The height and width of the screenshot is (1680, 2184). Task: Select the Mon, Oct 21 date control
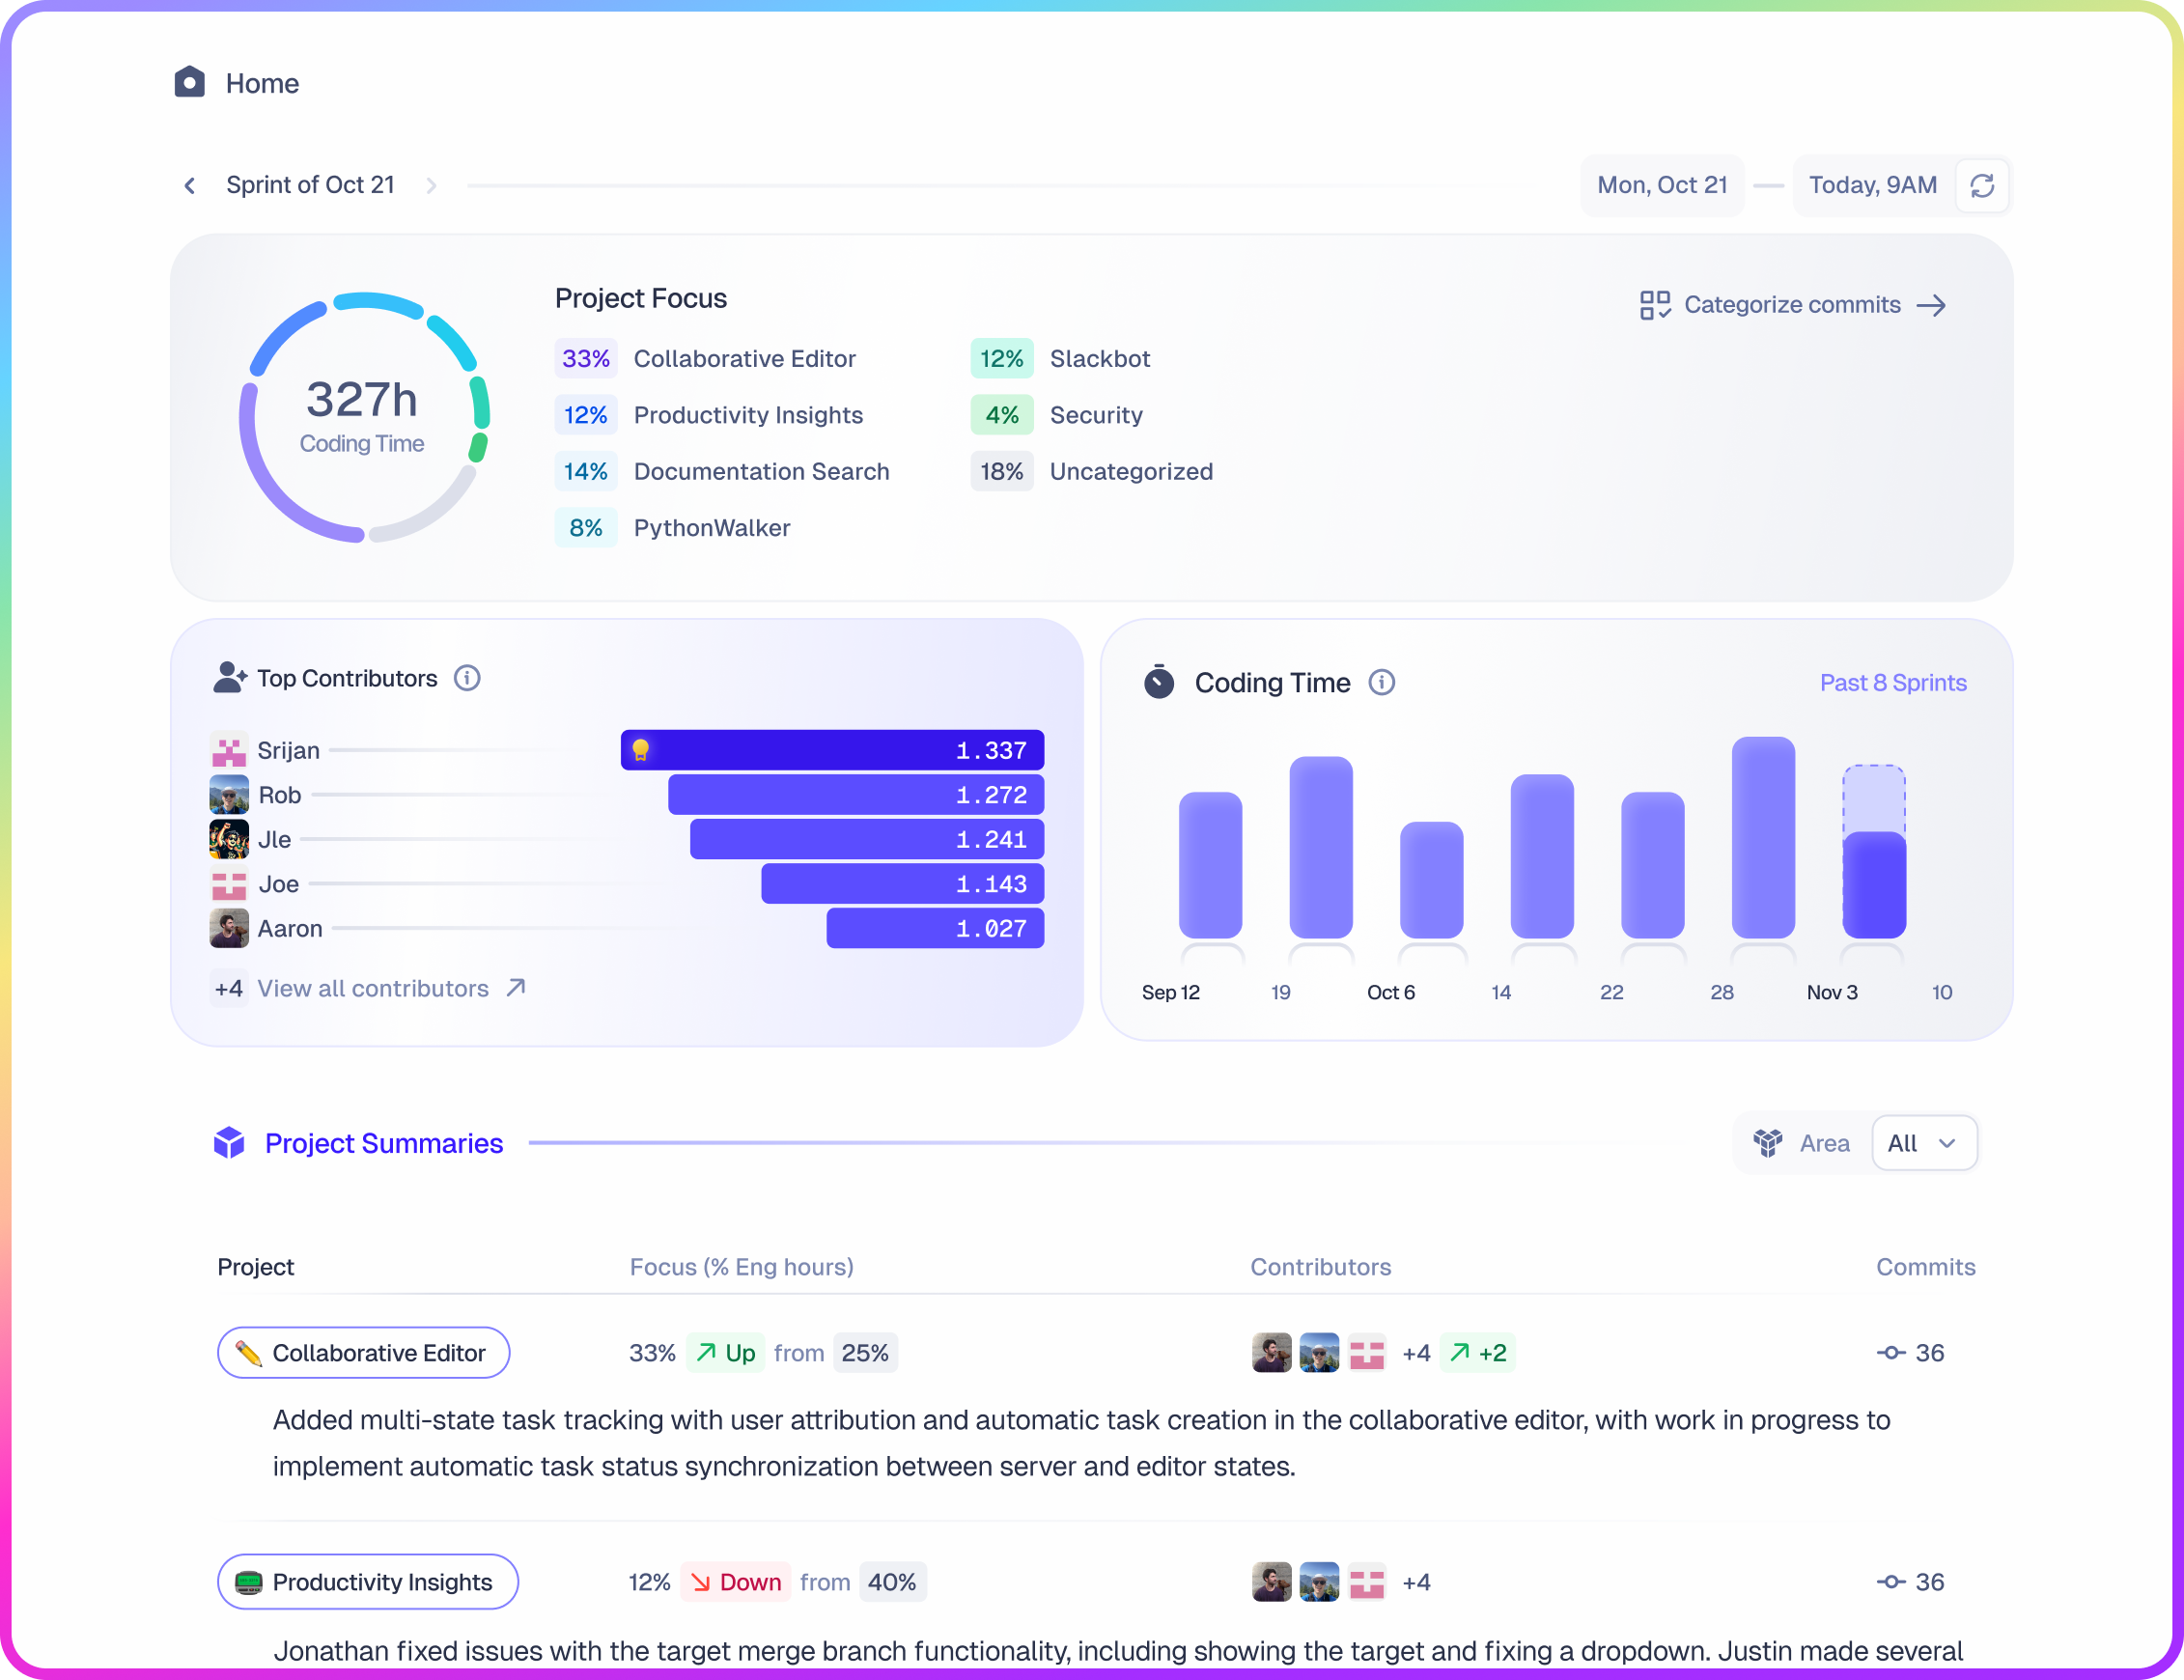[1661, 185]
